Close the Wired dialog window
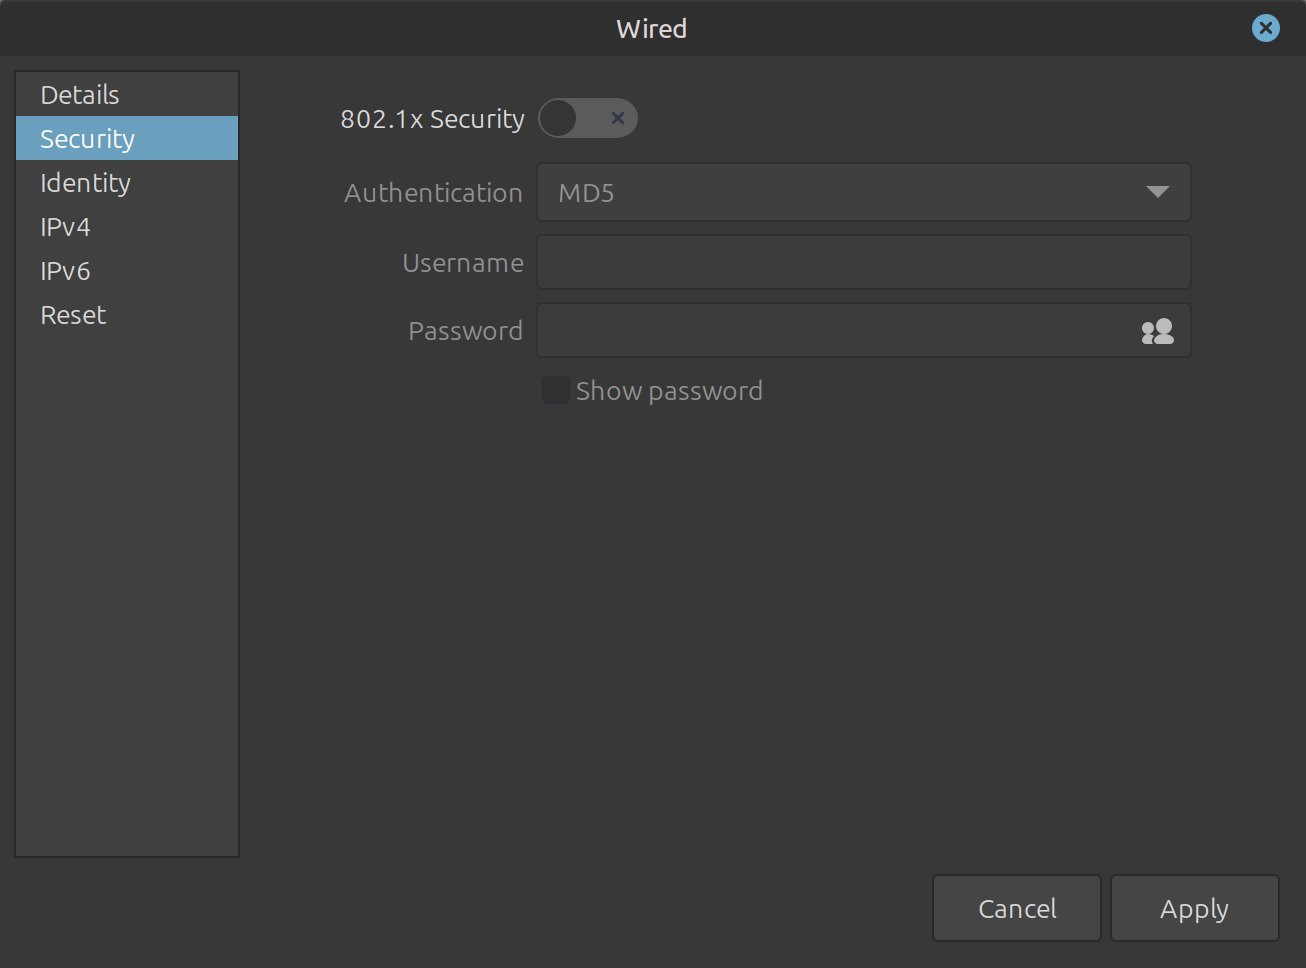The height and width of the screenshot is (968, 1306). click(1265, 28)
